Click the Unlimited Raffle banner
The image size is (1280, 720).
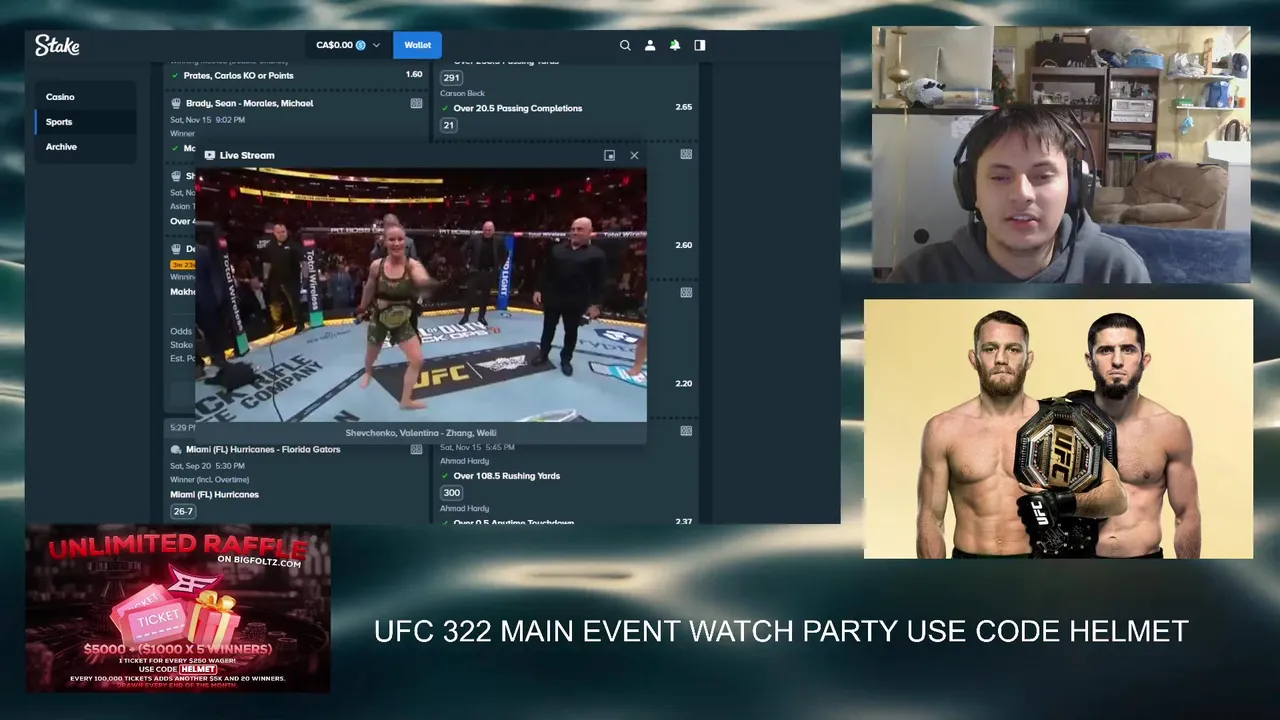coord(178,609)
